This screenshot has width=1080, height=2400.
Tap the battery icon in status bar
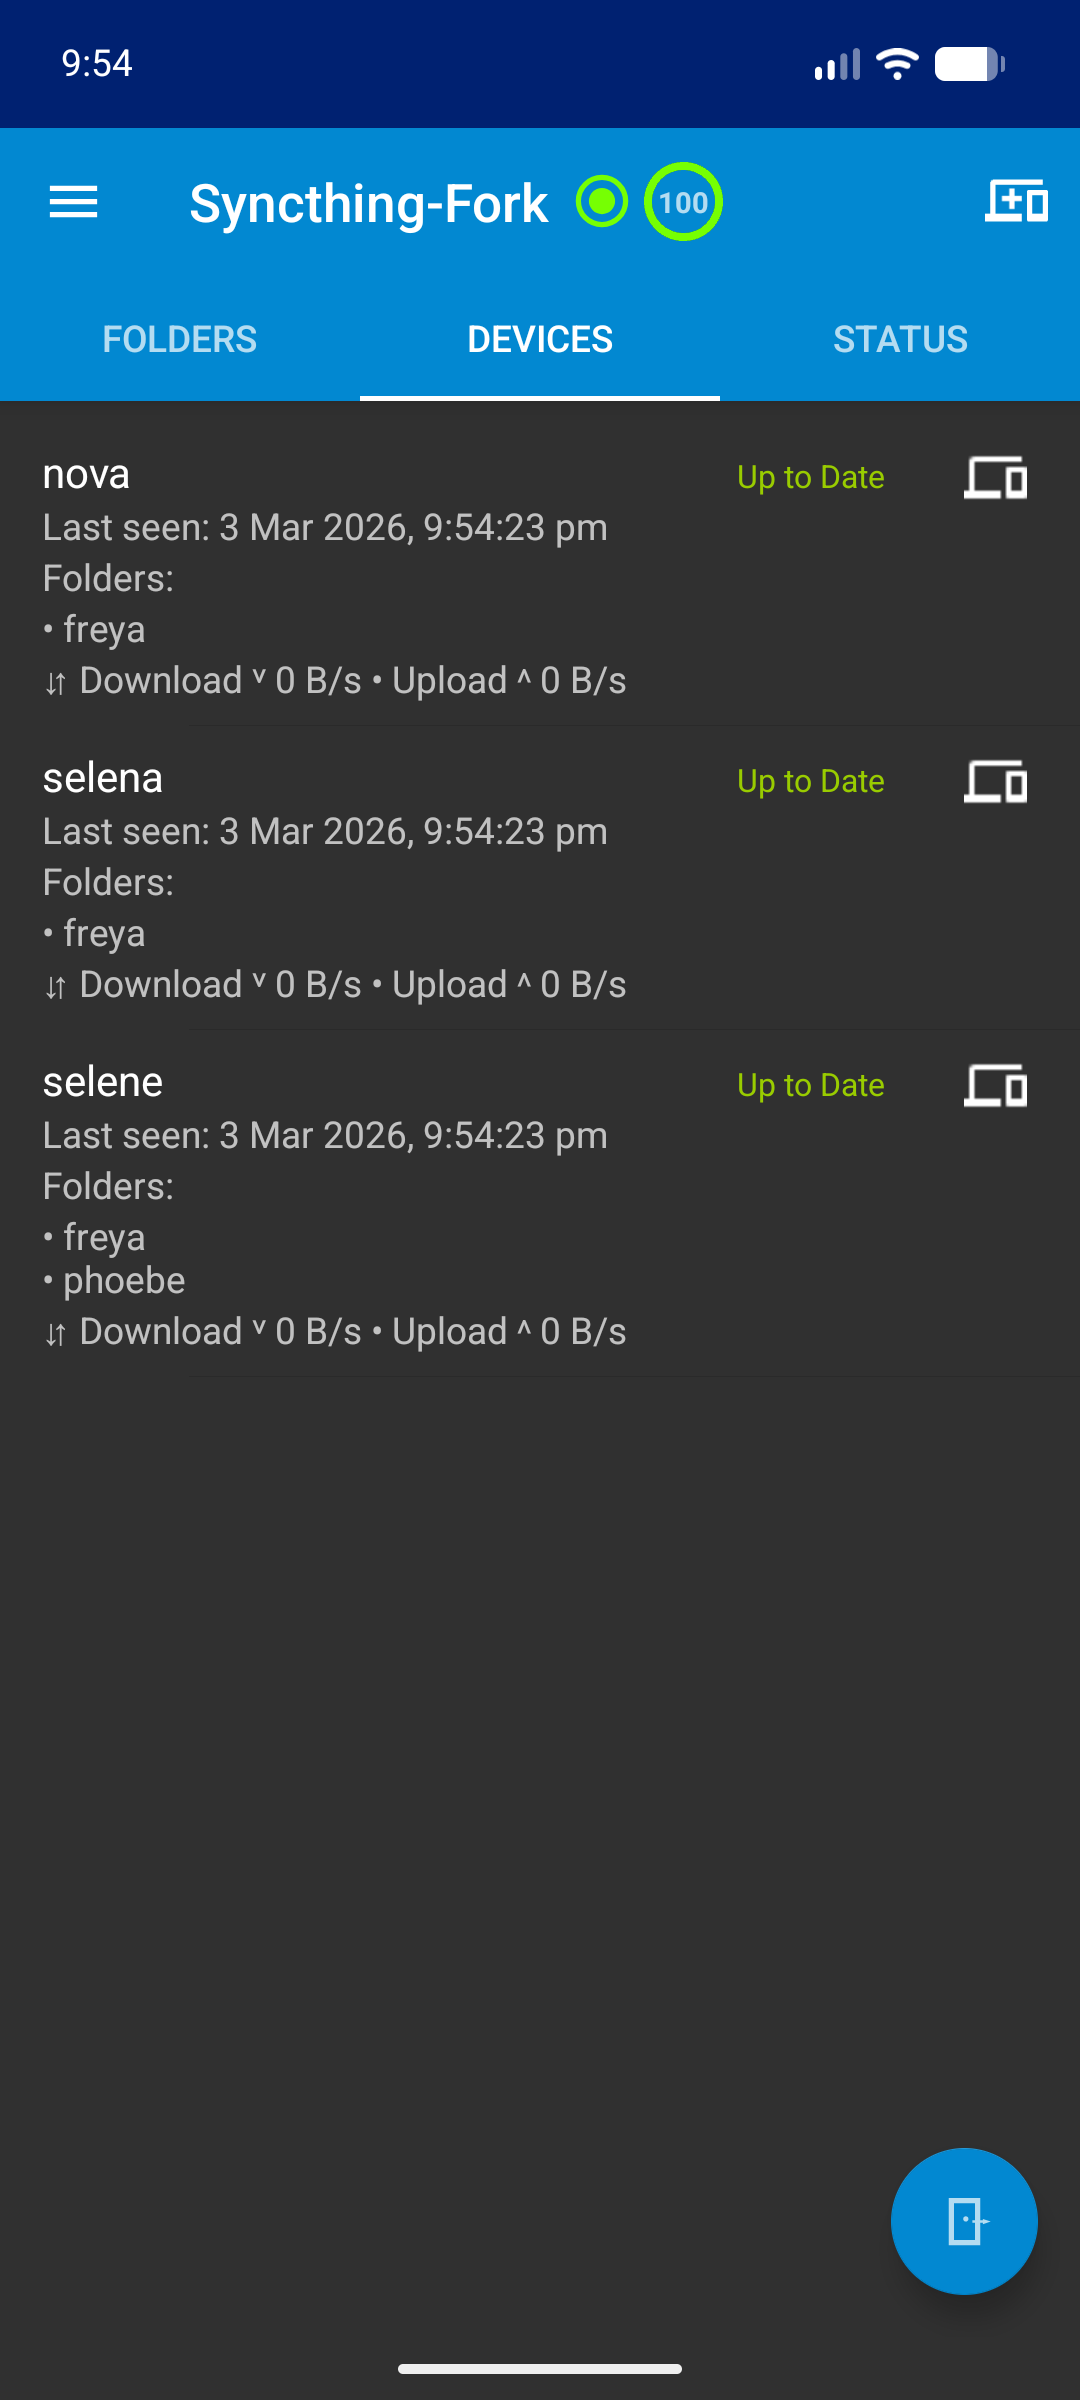click(x=968, y=64)
